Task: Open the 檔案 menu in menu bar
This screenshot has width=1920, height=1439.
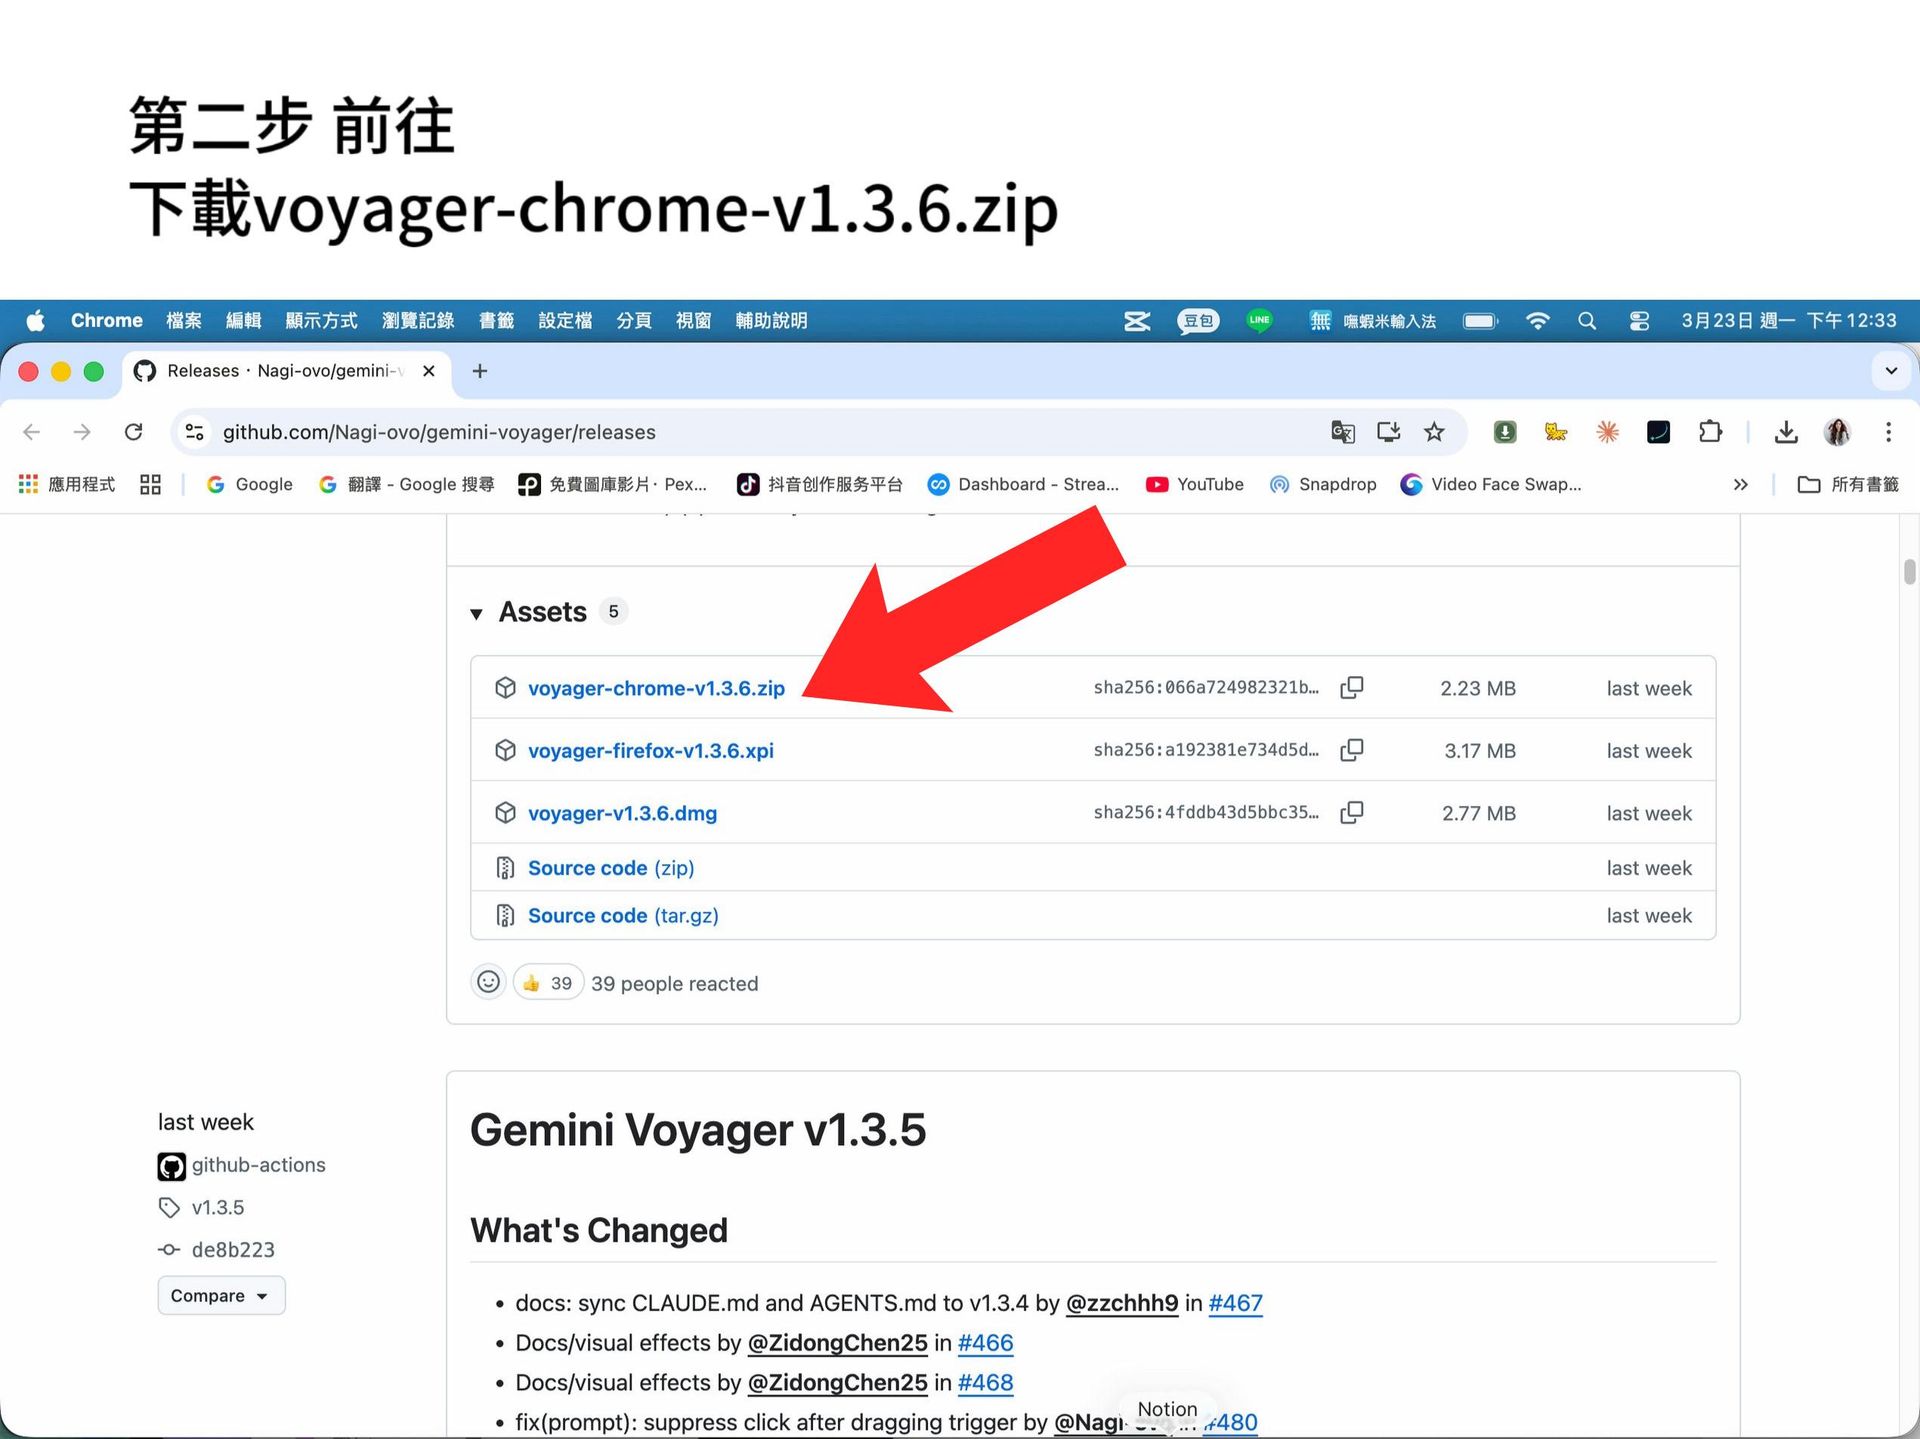Action: click(183, 321)
